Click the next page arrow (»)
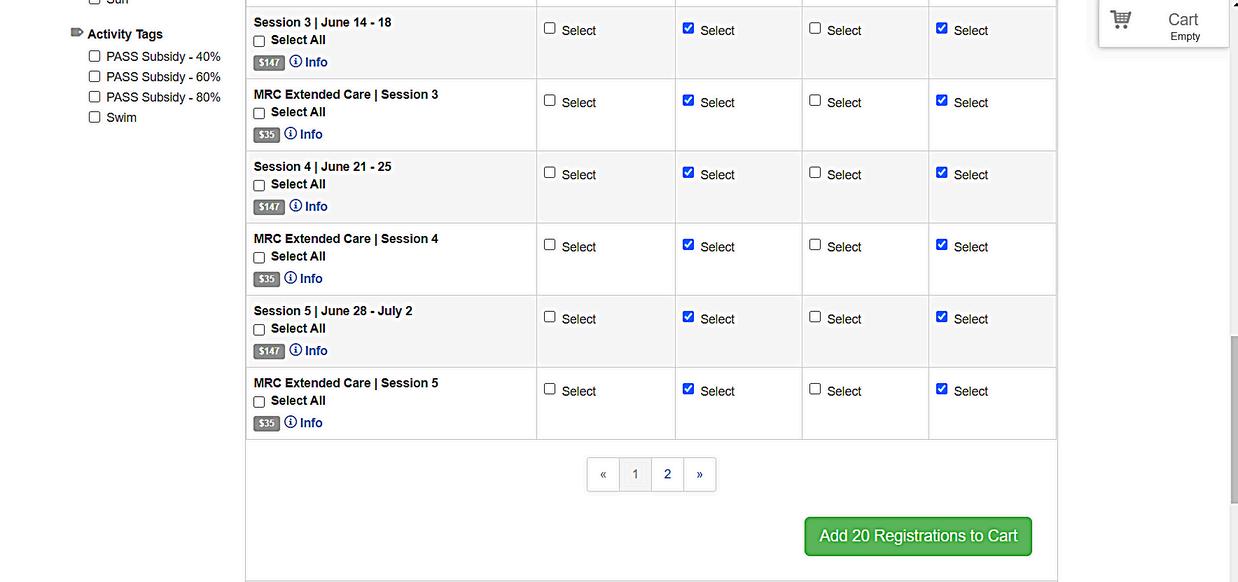 pyautogui.click(x=699, y=474)
